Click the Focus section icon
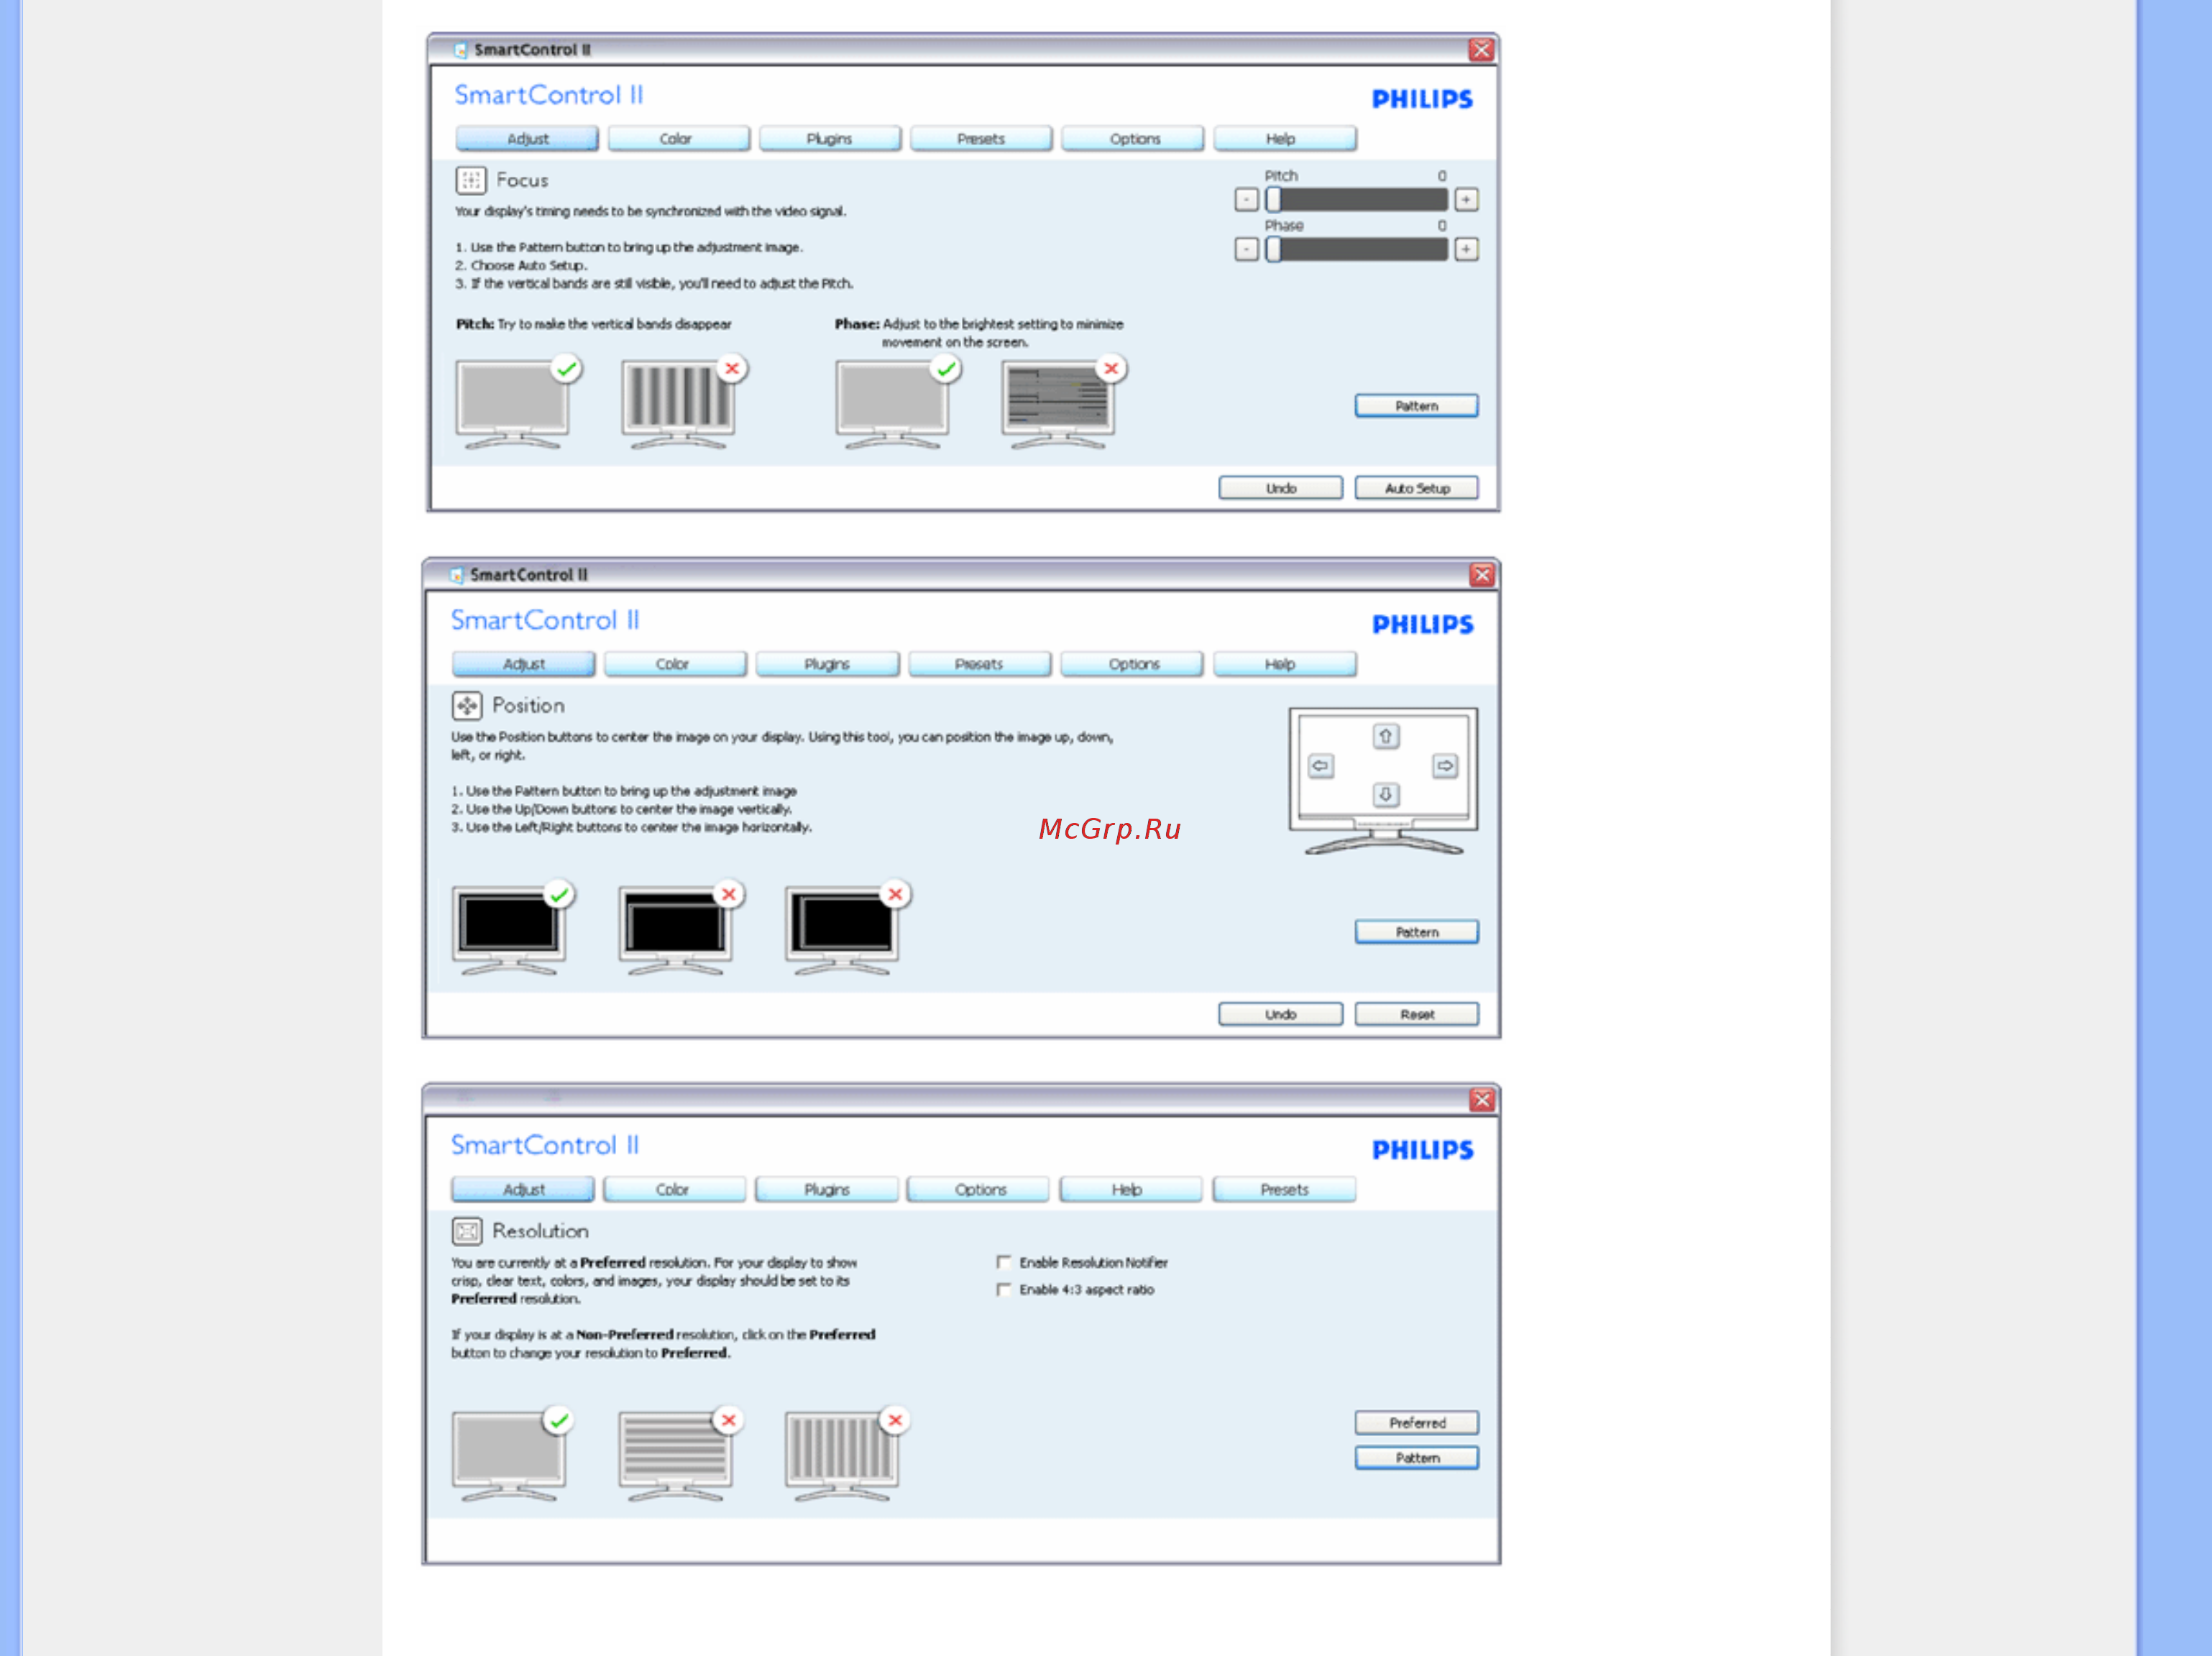 click(x=471, y=180)
